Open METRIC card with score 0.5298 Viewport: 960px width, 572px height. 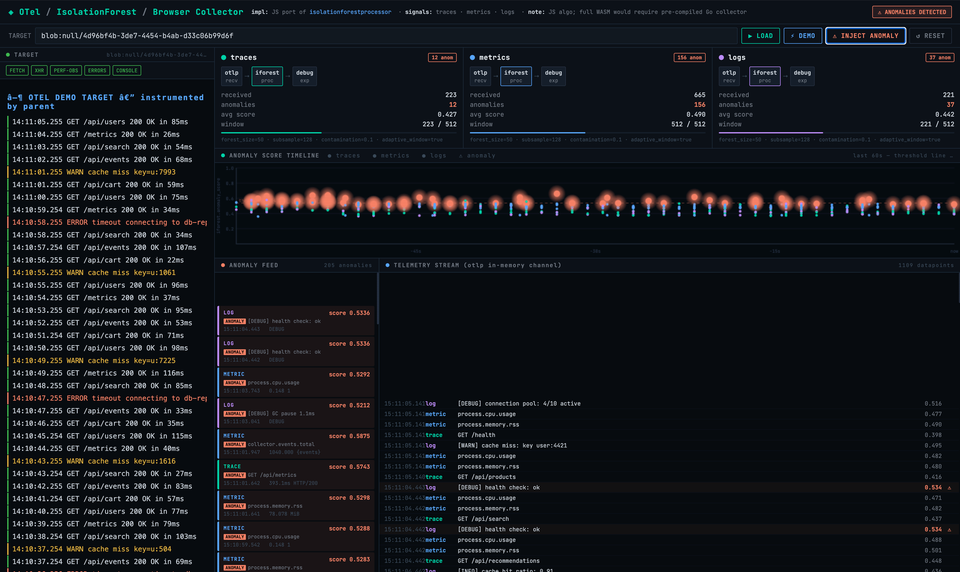tap(296, 505)
